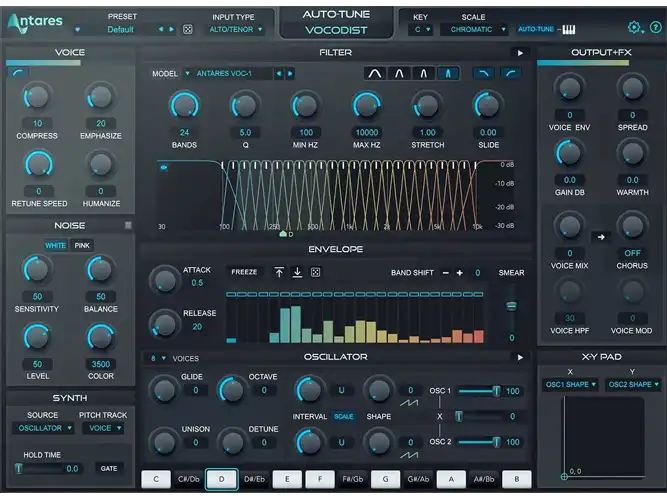
Task: Select Pink noise type
Action: 82,246
